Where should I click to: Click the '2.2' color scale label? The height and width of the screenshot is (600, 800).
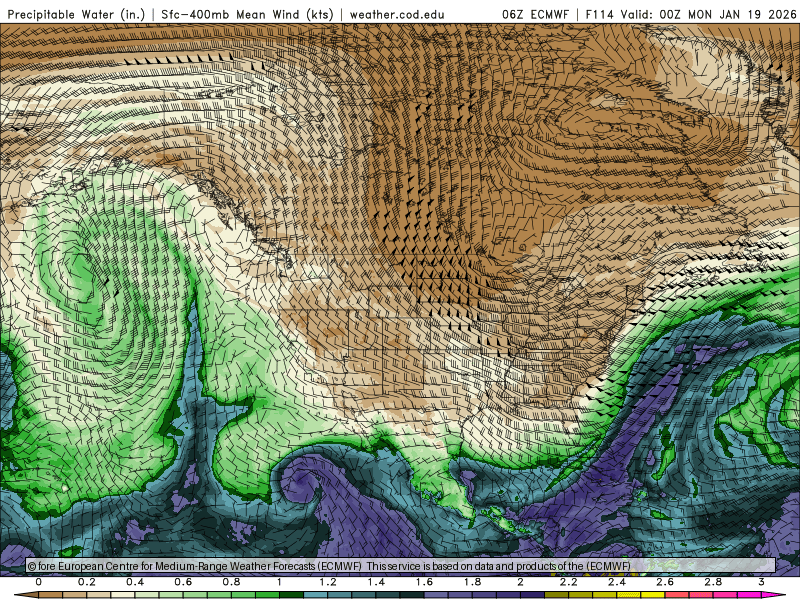pyautogui.click(x=568, y=582)
